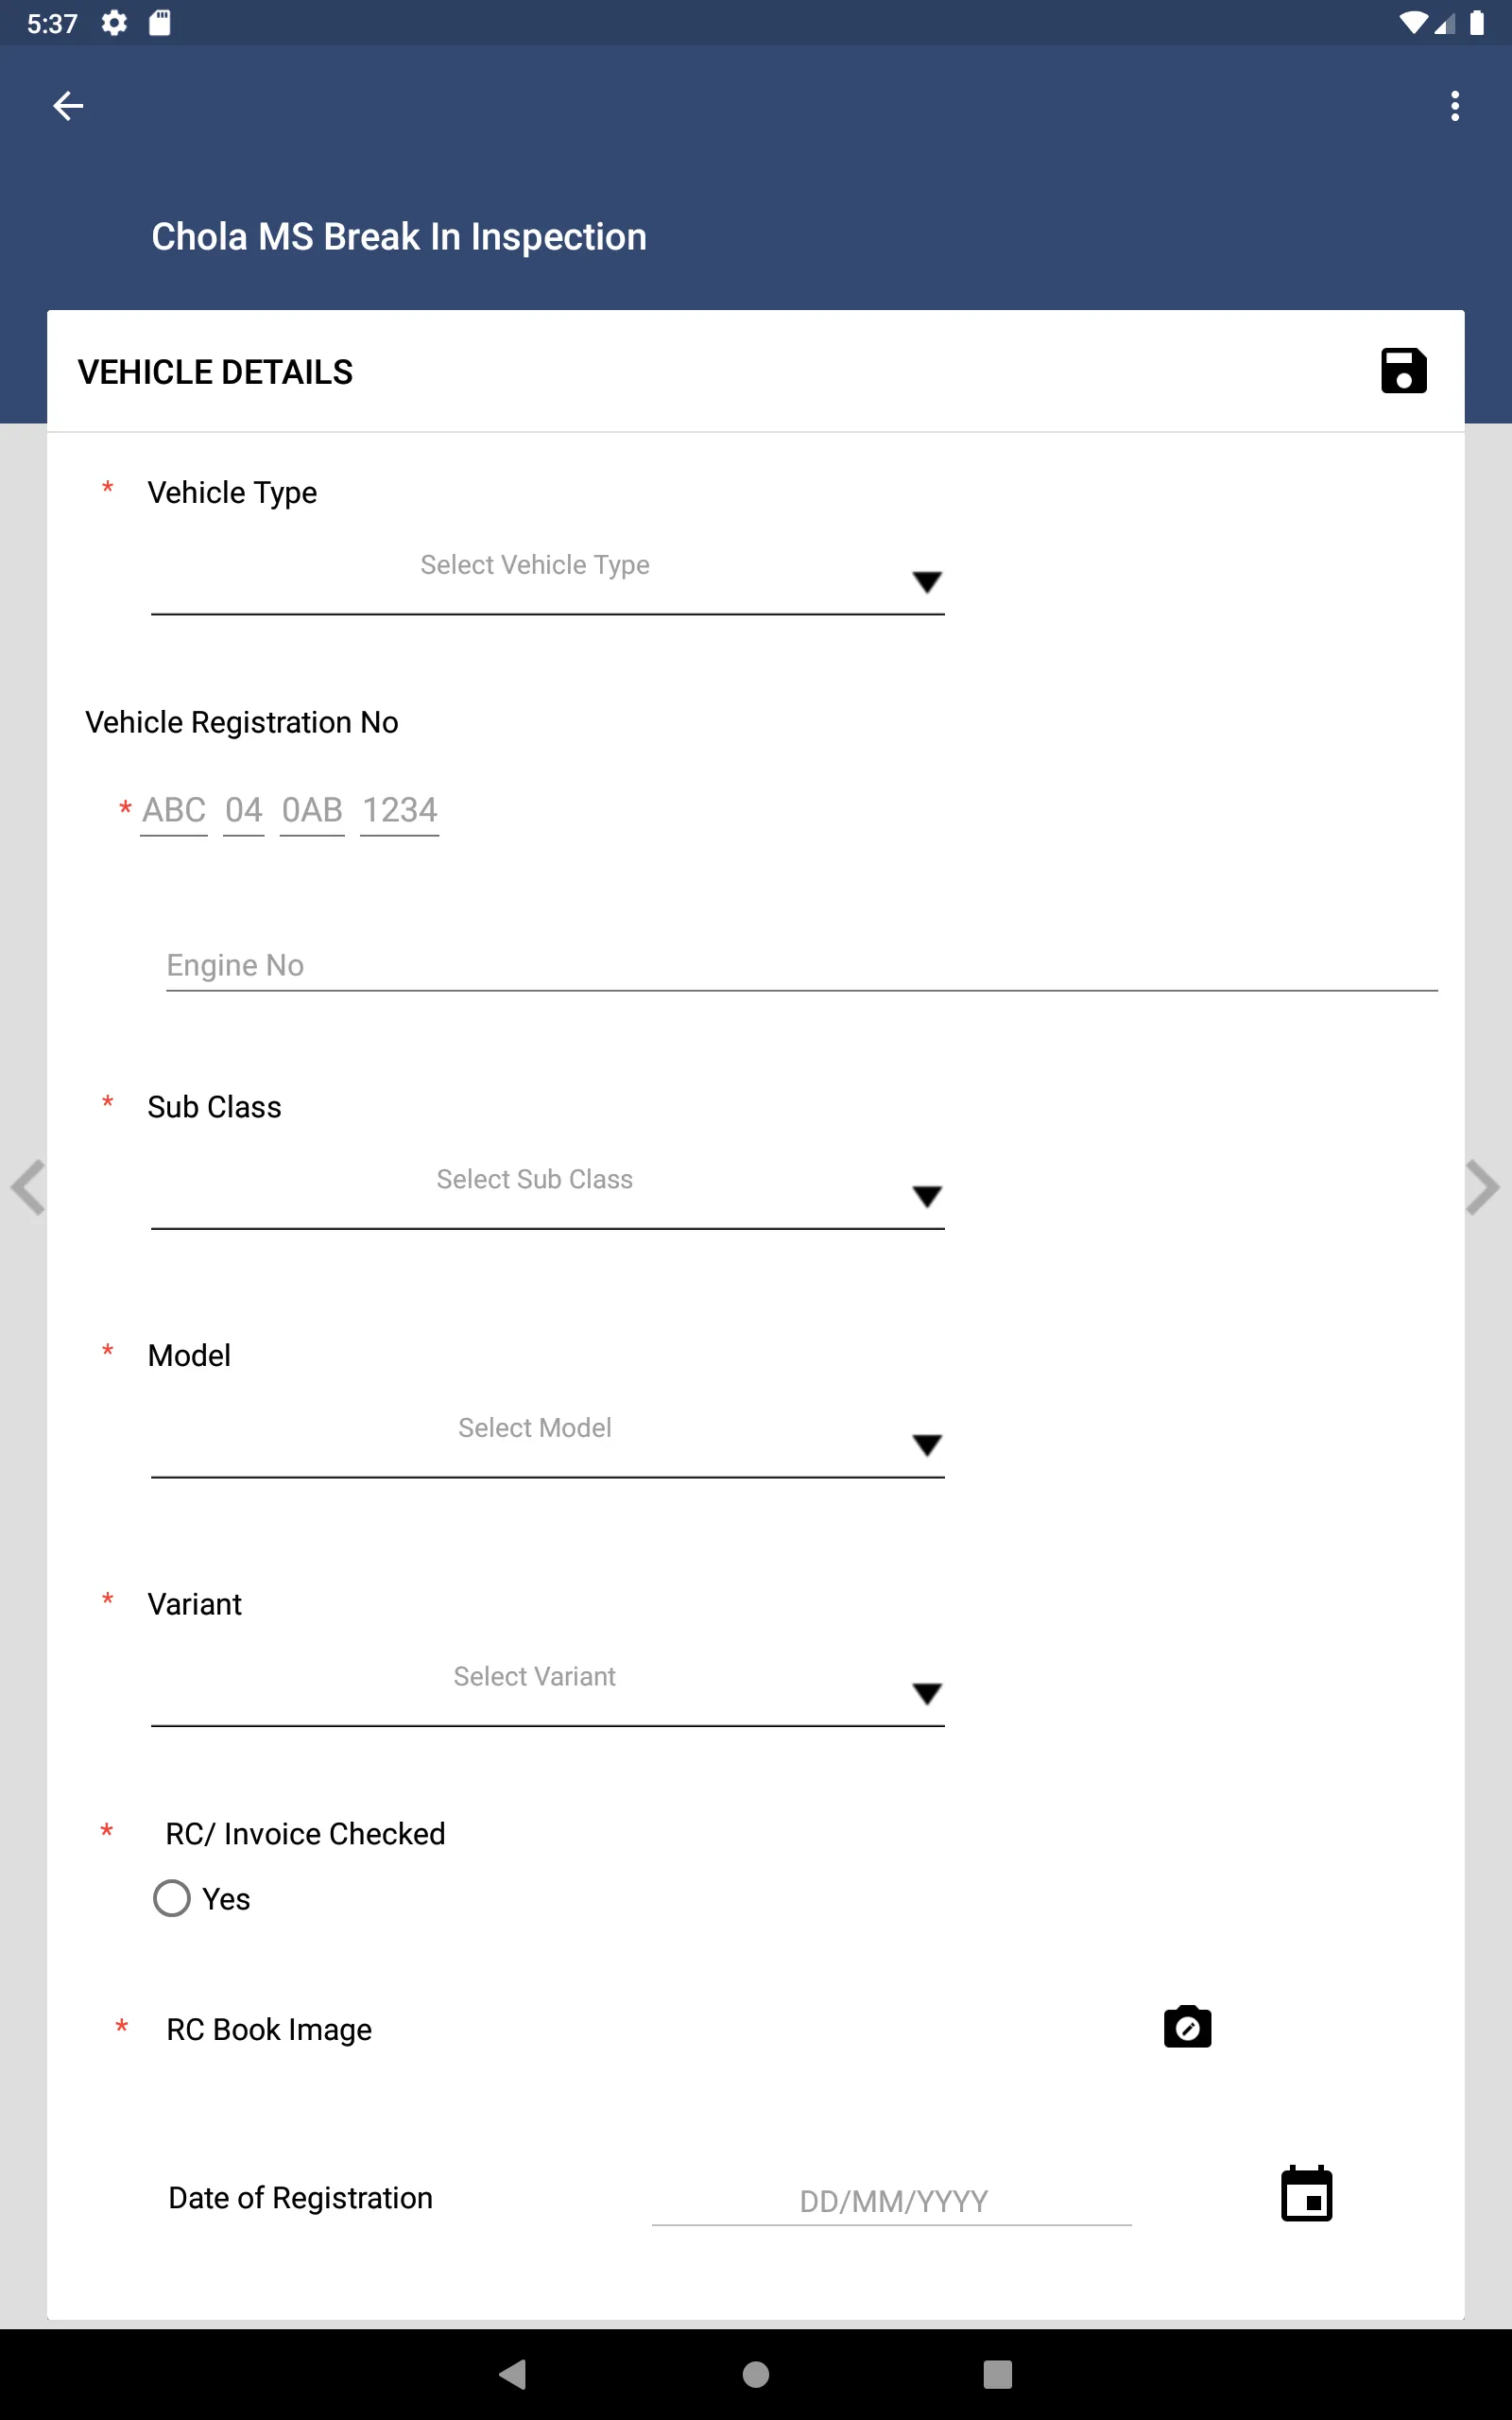
Task: Tap the ABC registration prefix field
Action: (x=174, y=810)
